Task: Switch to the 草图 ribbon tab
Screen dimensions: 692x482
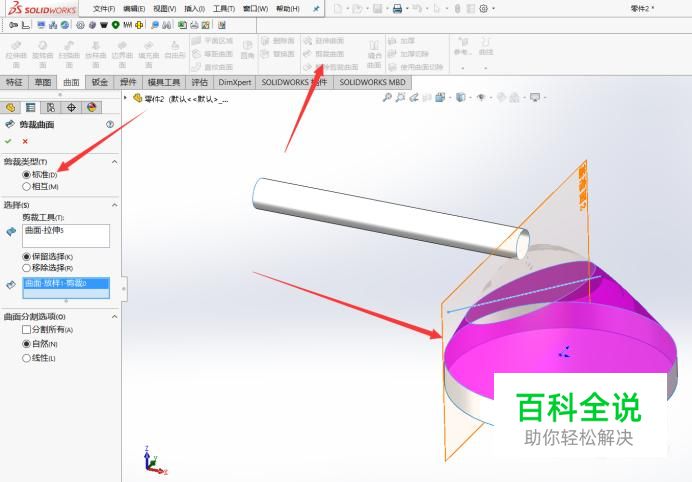Action: click(43, 82)
